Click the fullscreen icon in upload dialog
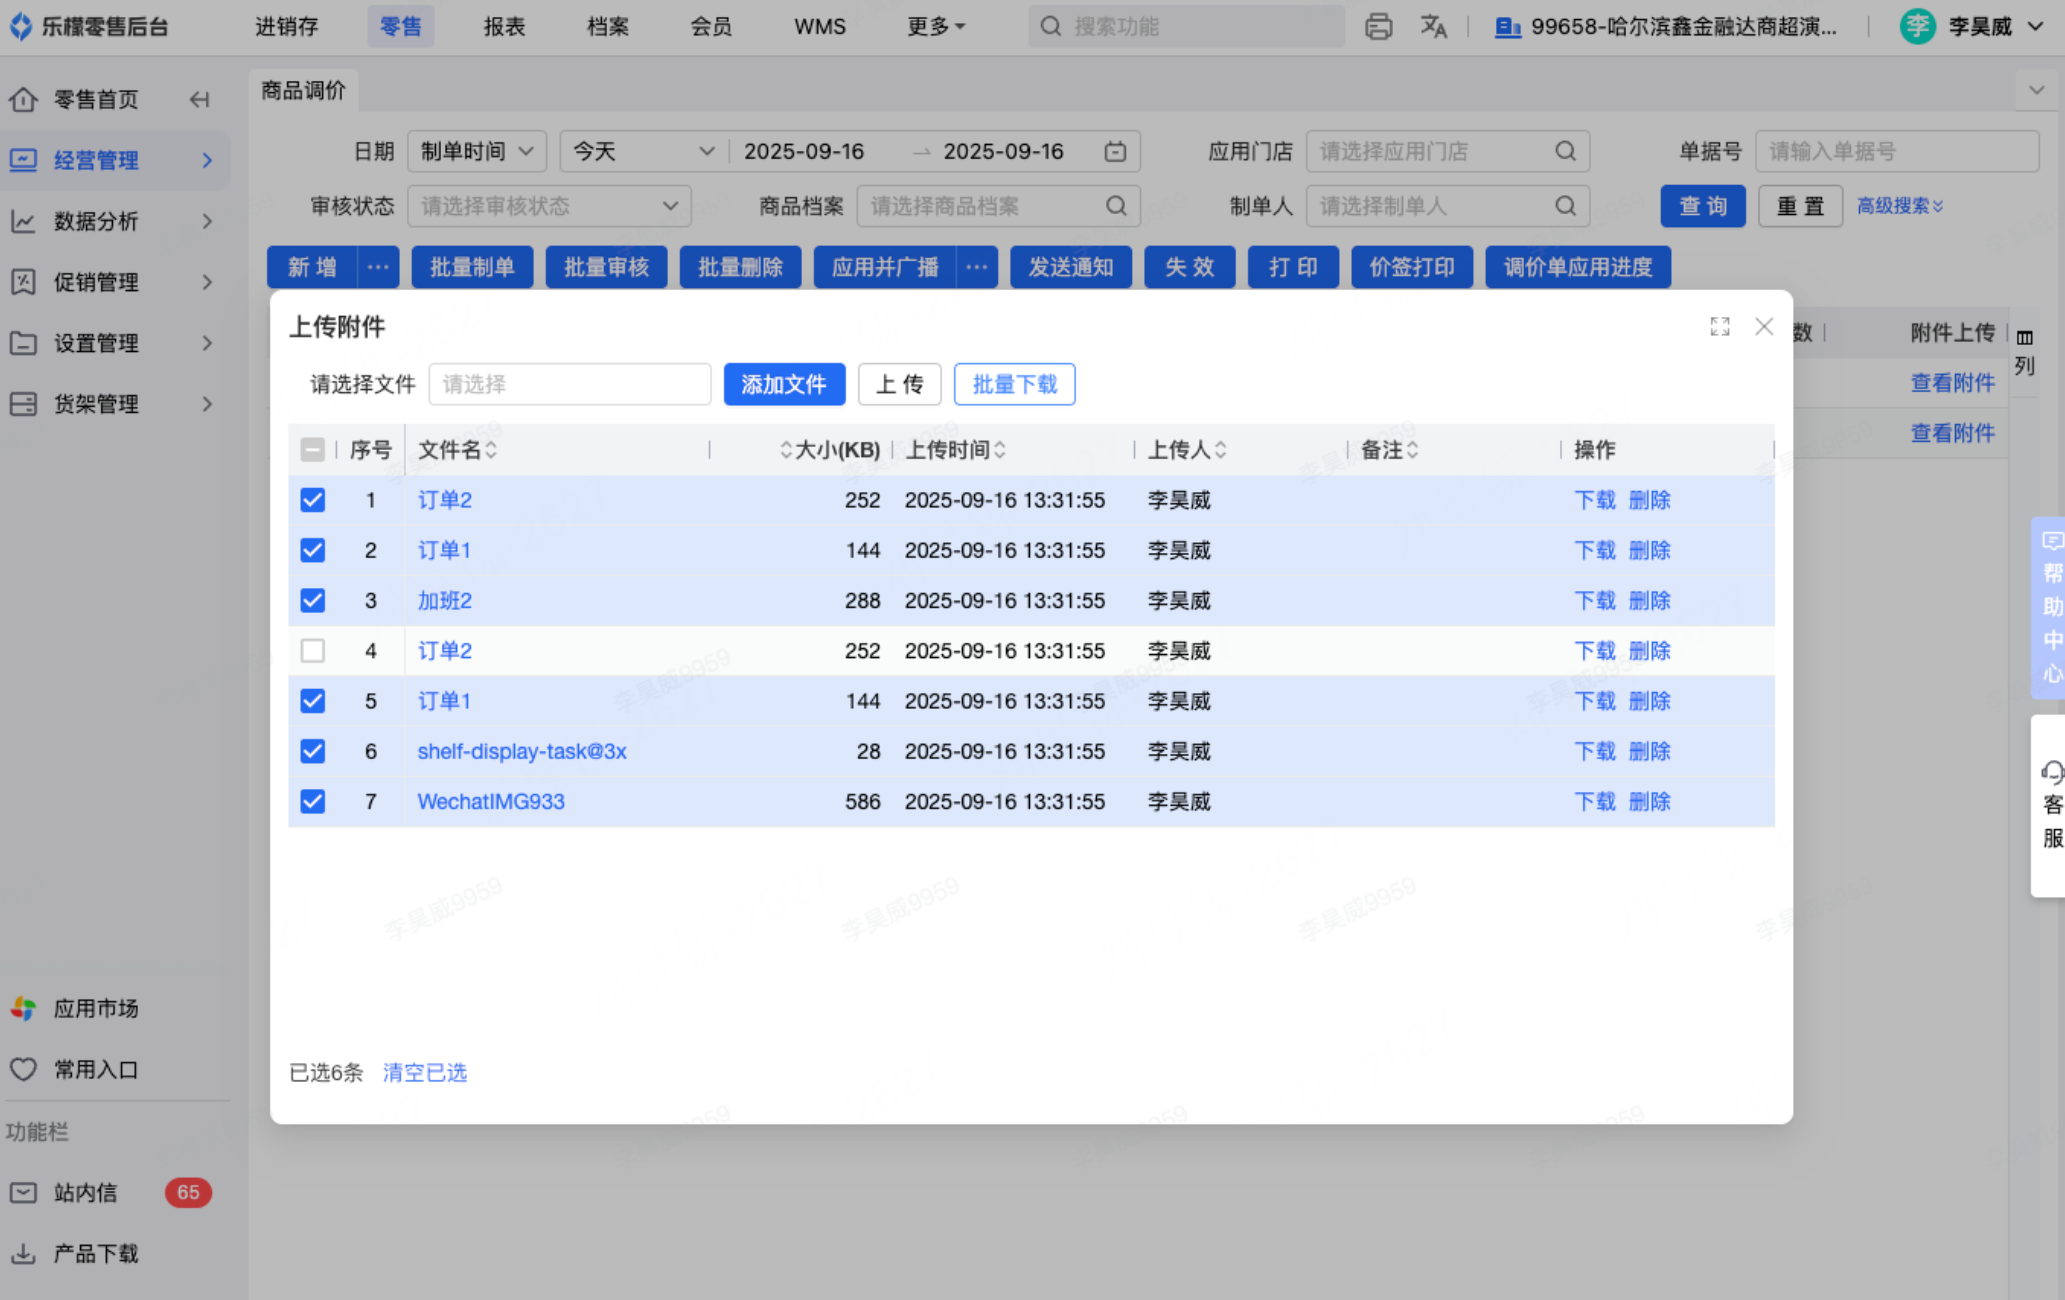The image size is (2065, 1300). click(x=1719, y=327)
